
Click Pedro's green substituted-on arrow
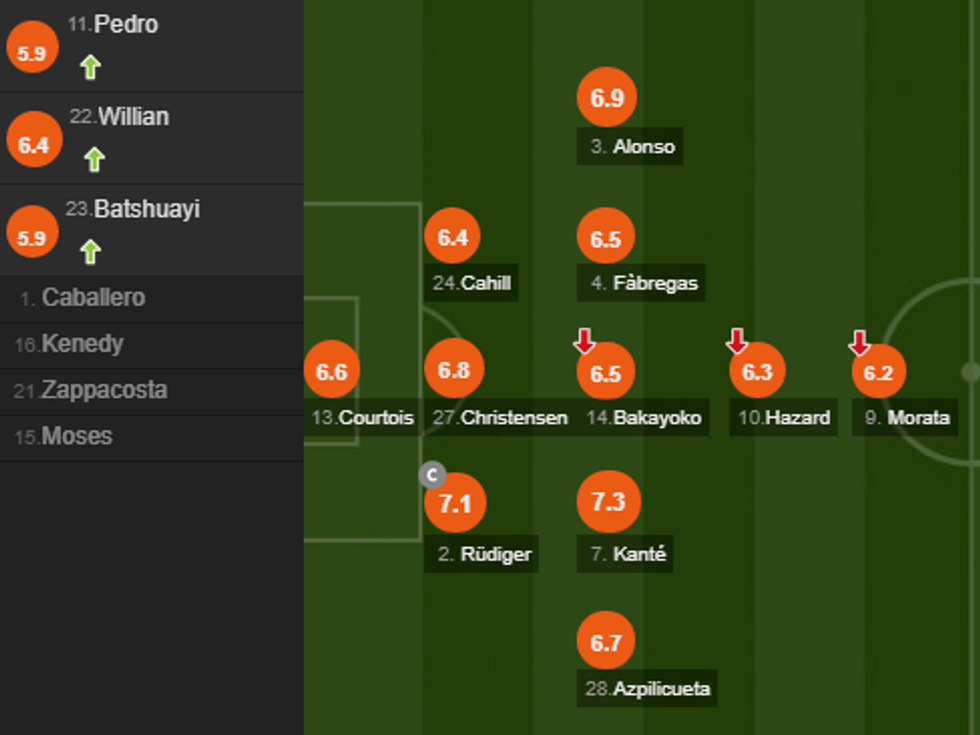click(x=91, y=68)
